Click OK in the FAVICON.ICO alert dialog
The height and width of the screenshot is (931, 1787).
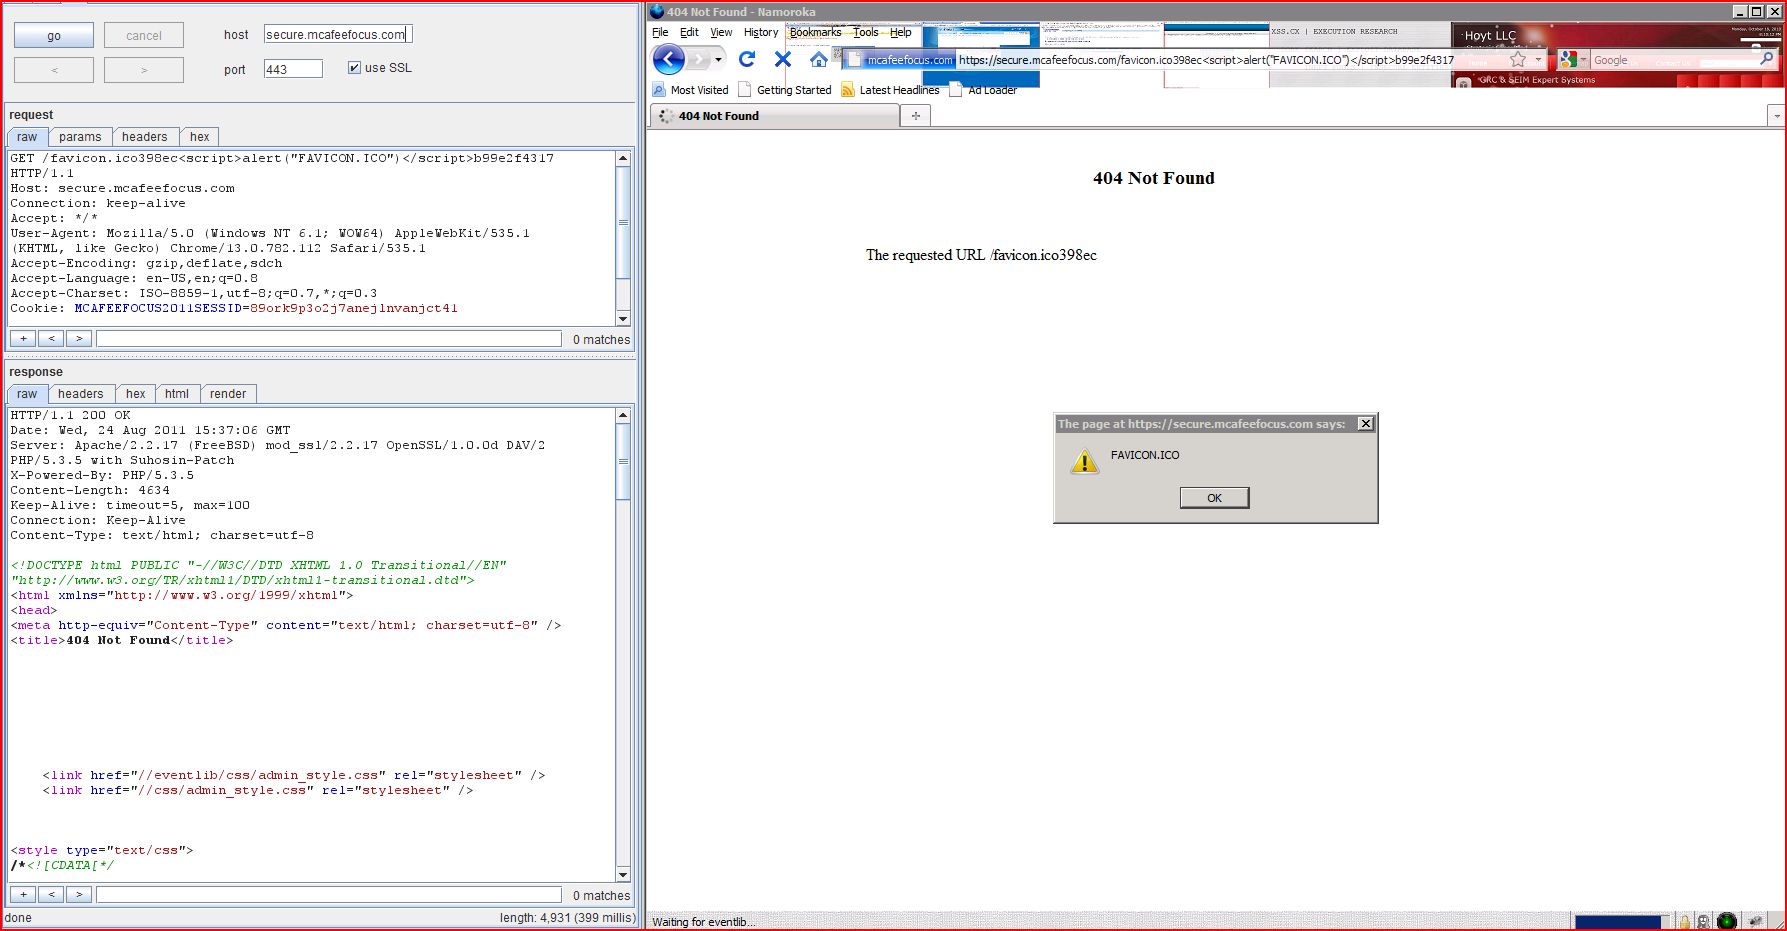[1214, 498]
